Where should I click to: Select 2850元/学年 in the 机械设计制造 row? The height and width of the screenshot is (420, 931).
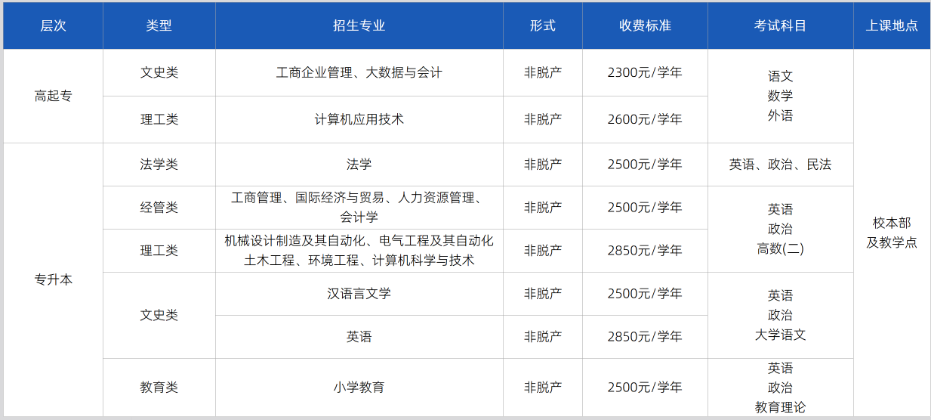click(x=645, y=251)
